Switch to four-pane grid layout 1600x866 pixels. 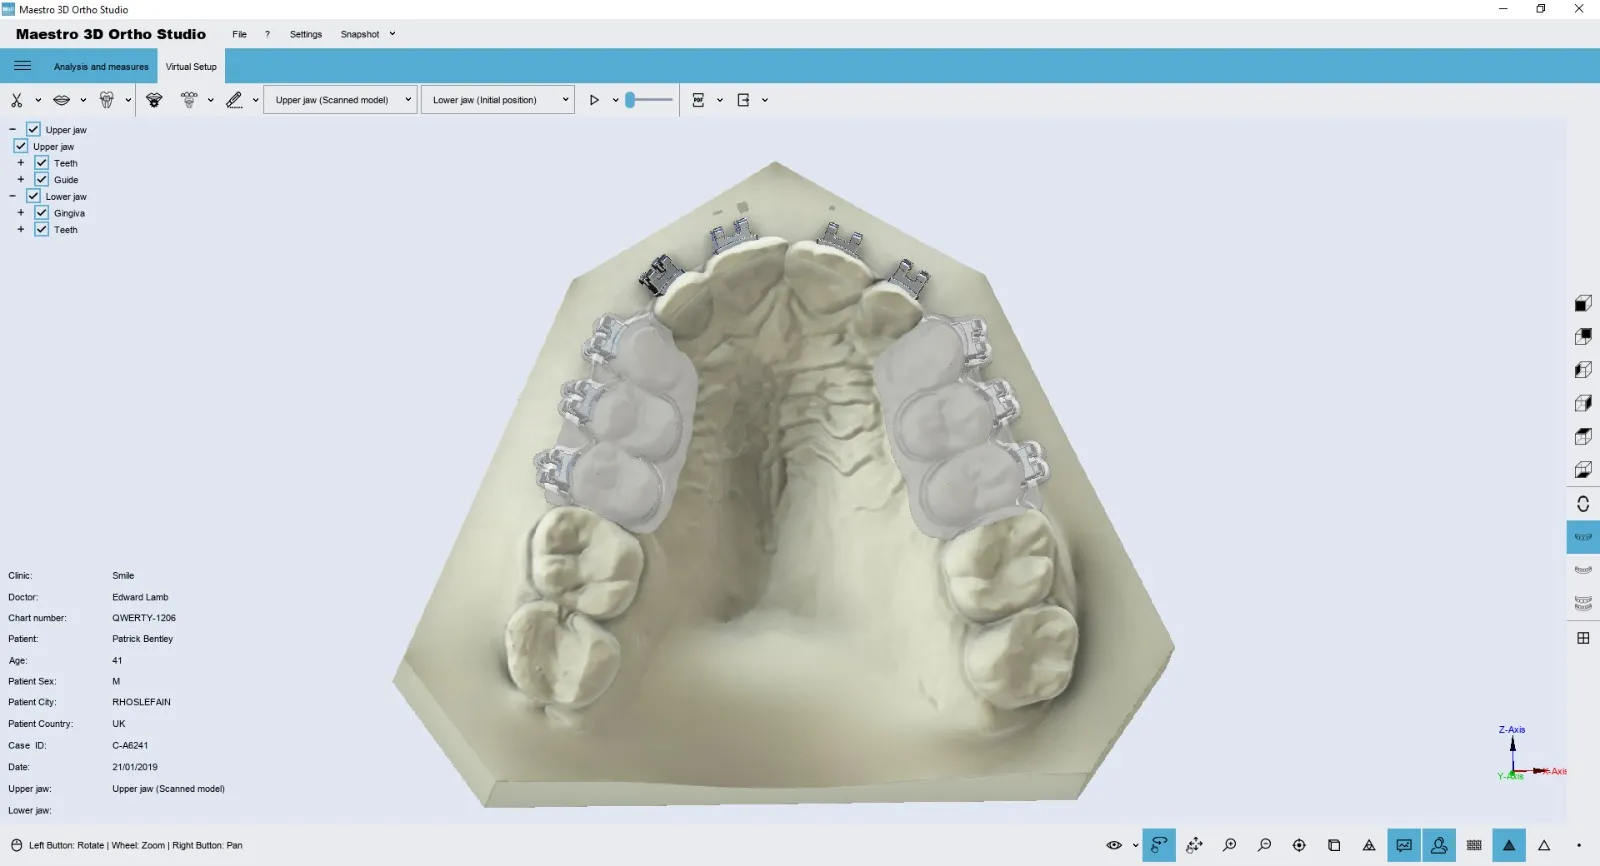coord(1583,638)
